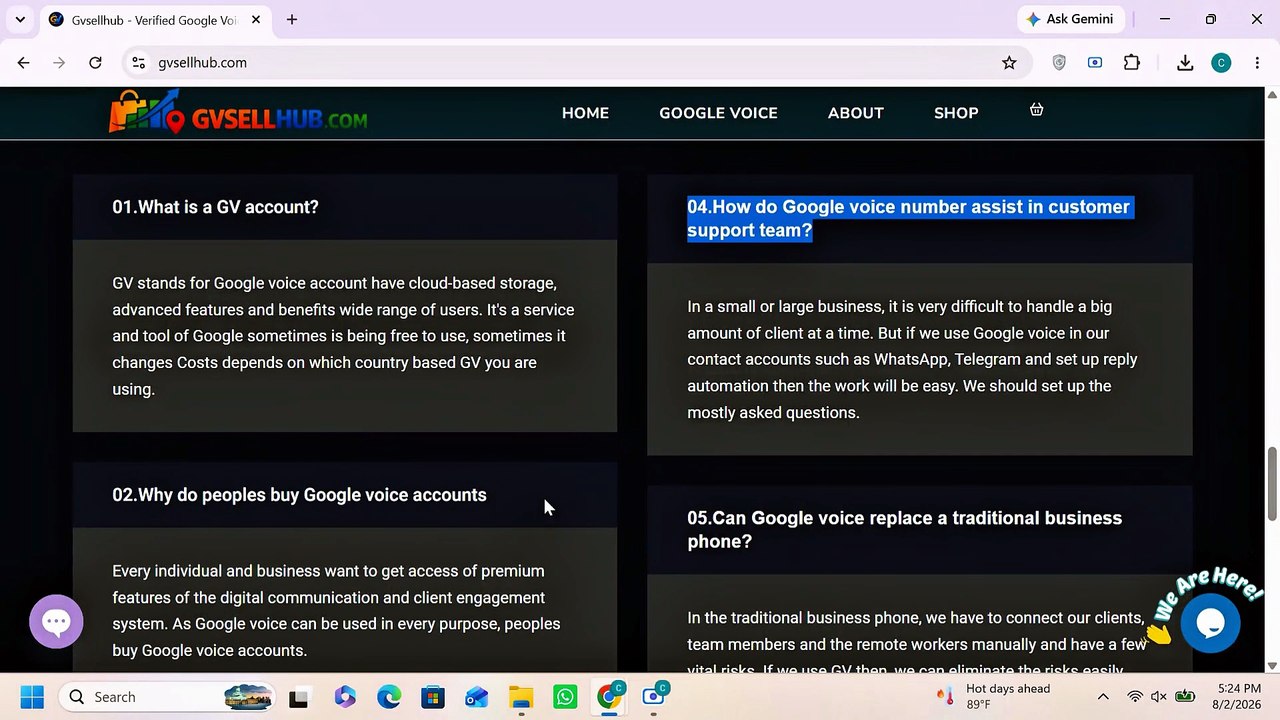Screen dimensions: 1280x720
Task: Open WhatsApp from the taskbar
Action: coord(565,697)
